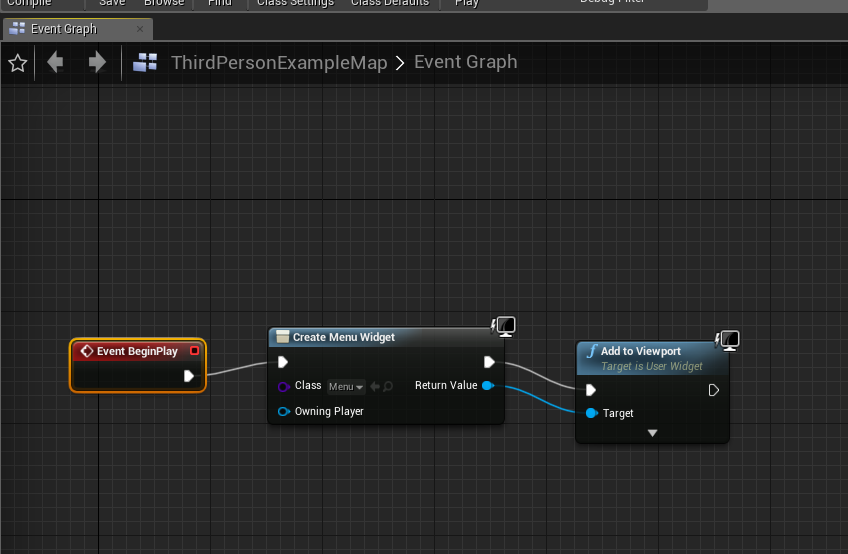This screenshot has width=848, height=554.
Task: Click Create Menu Widget's execution input pin
Action: point(283,362)
